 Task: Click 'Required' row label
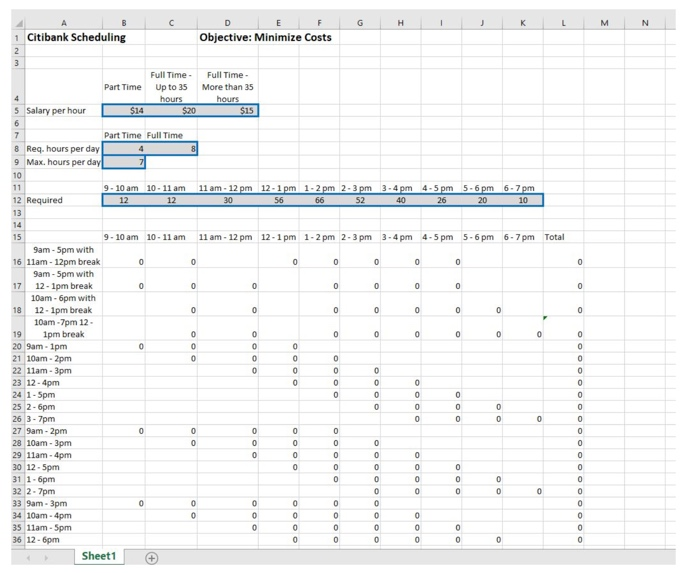pos(44,200)
